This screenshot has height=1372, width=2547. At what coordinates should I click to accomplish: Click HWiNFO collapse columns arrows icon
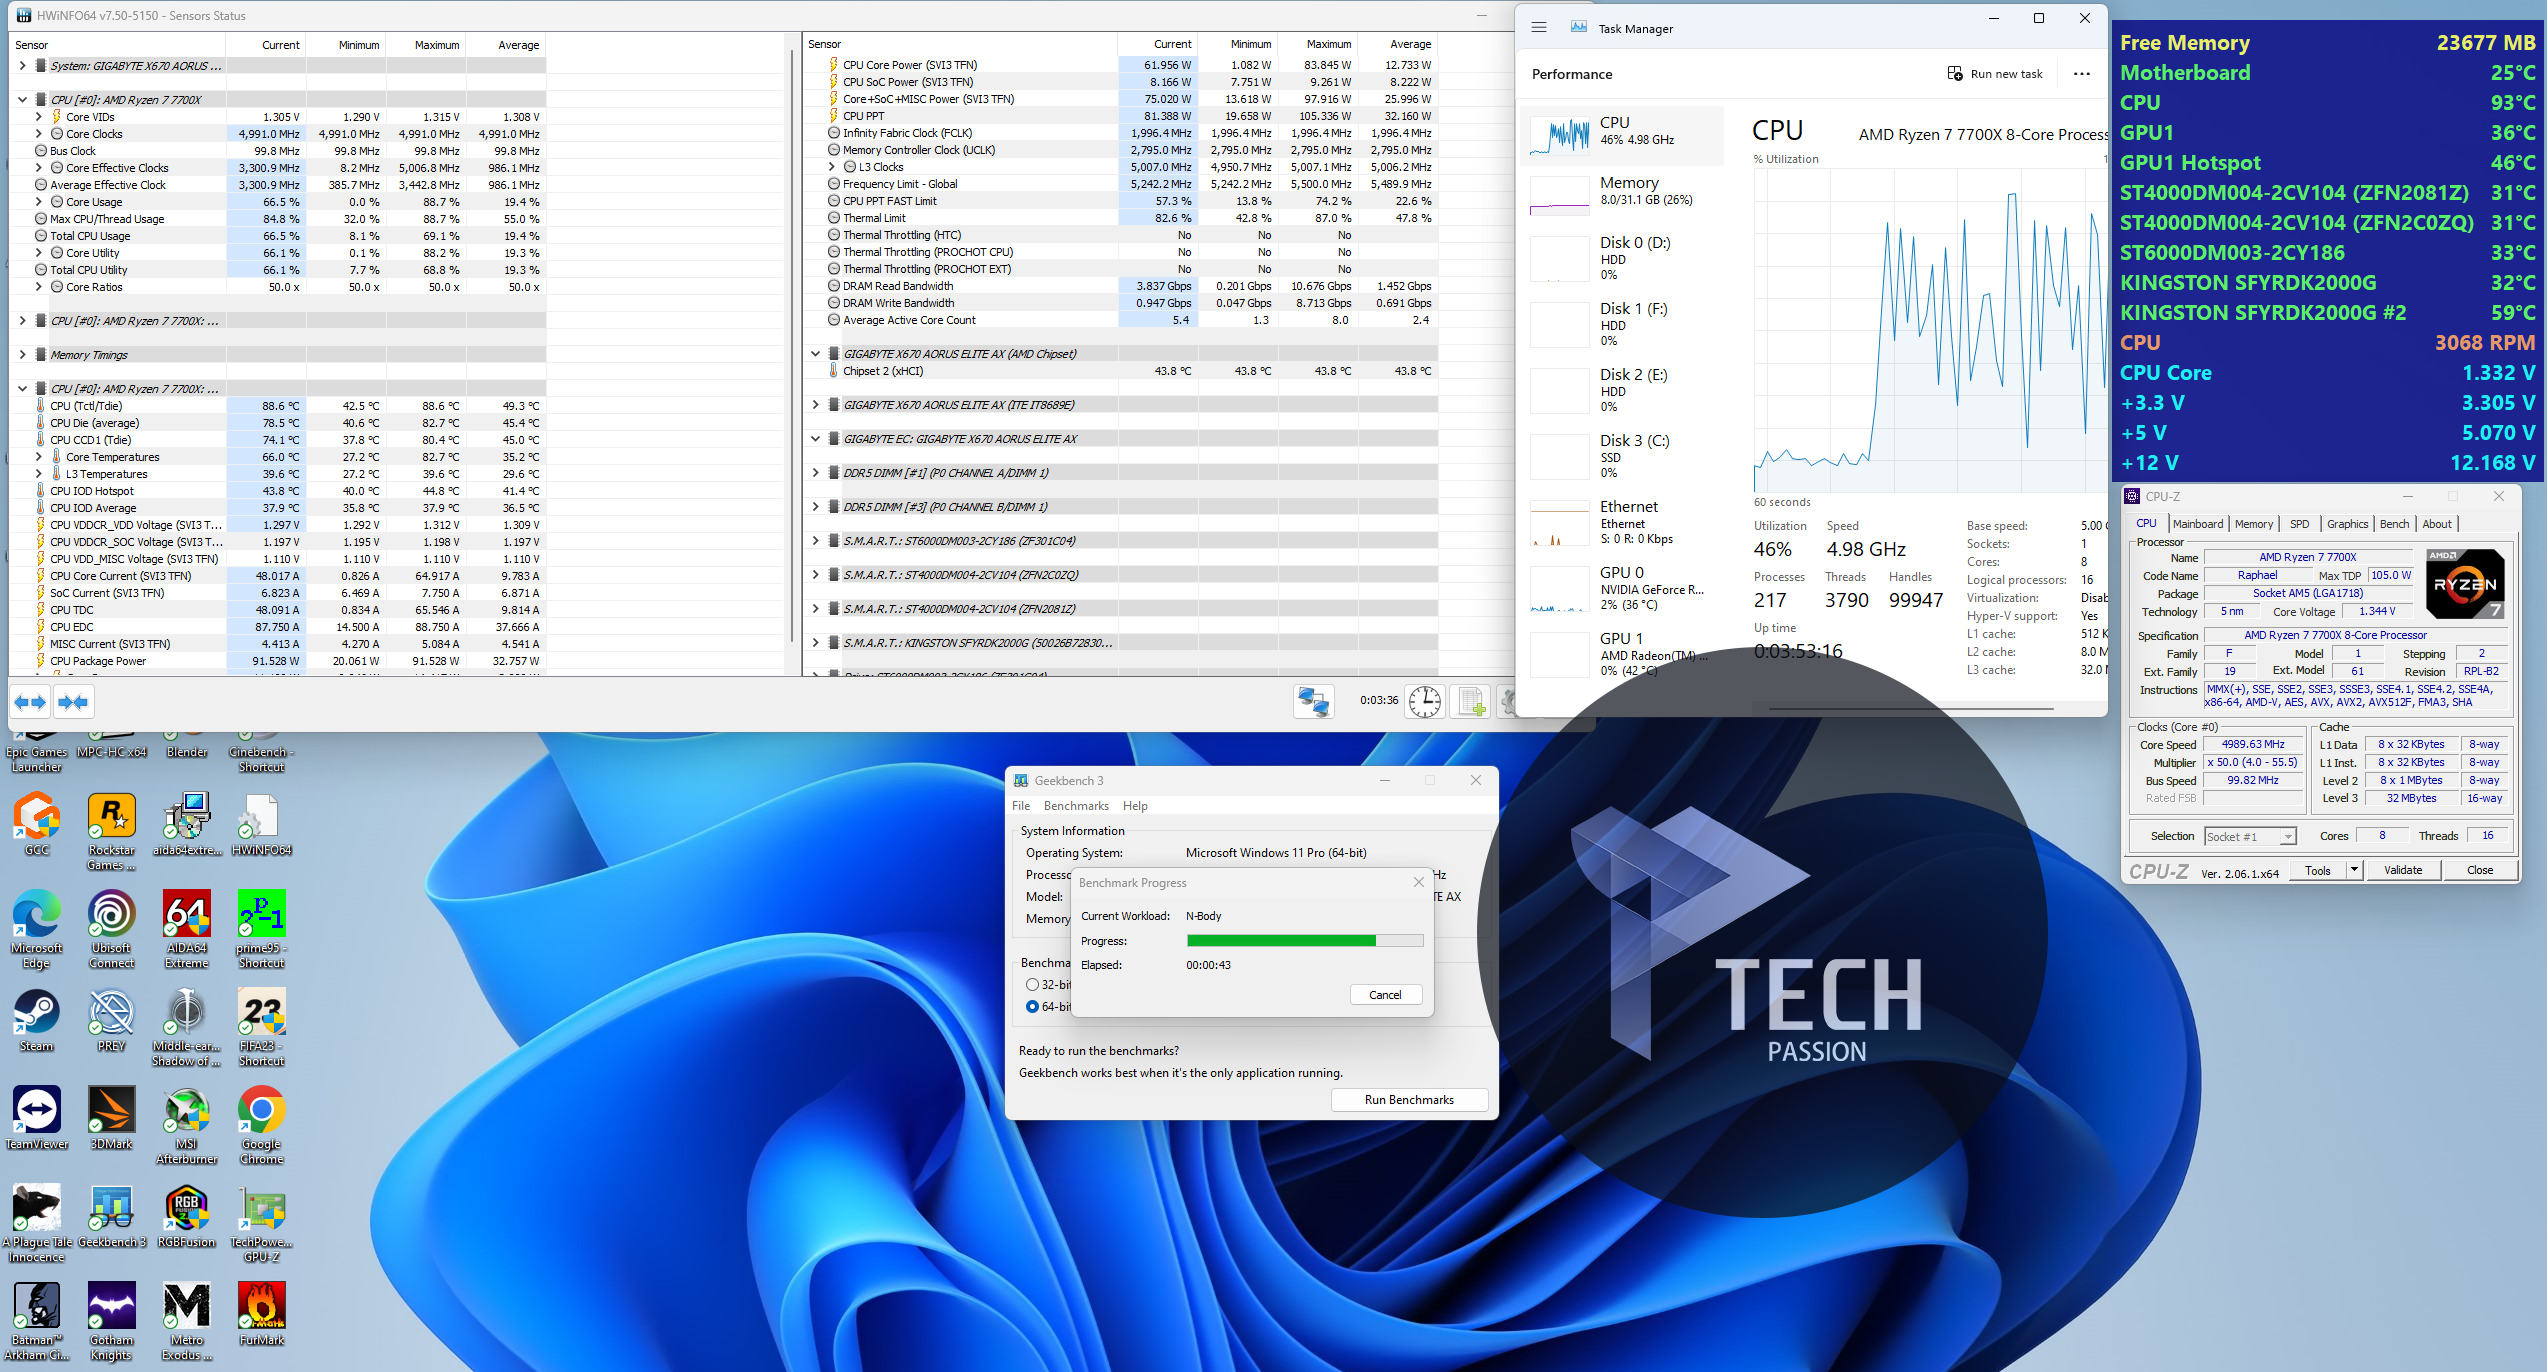coord(74,703)
